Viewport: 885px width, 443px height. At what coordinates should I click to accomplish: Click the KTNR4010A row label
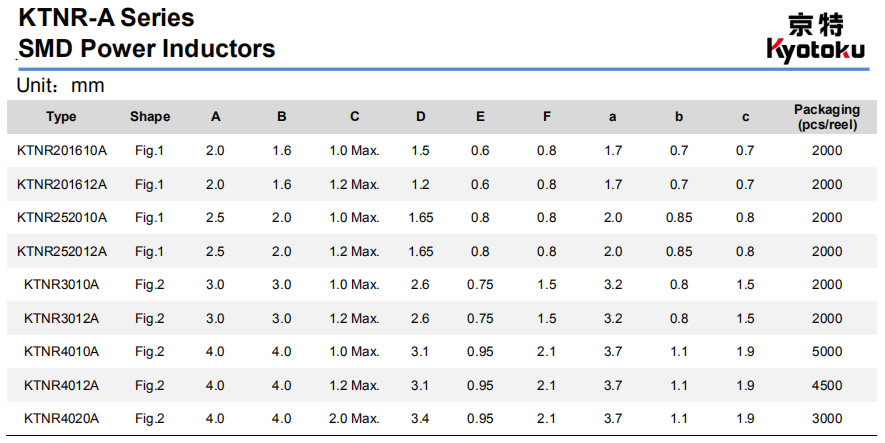point(62,351)
